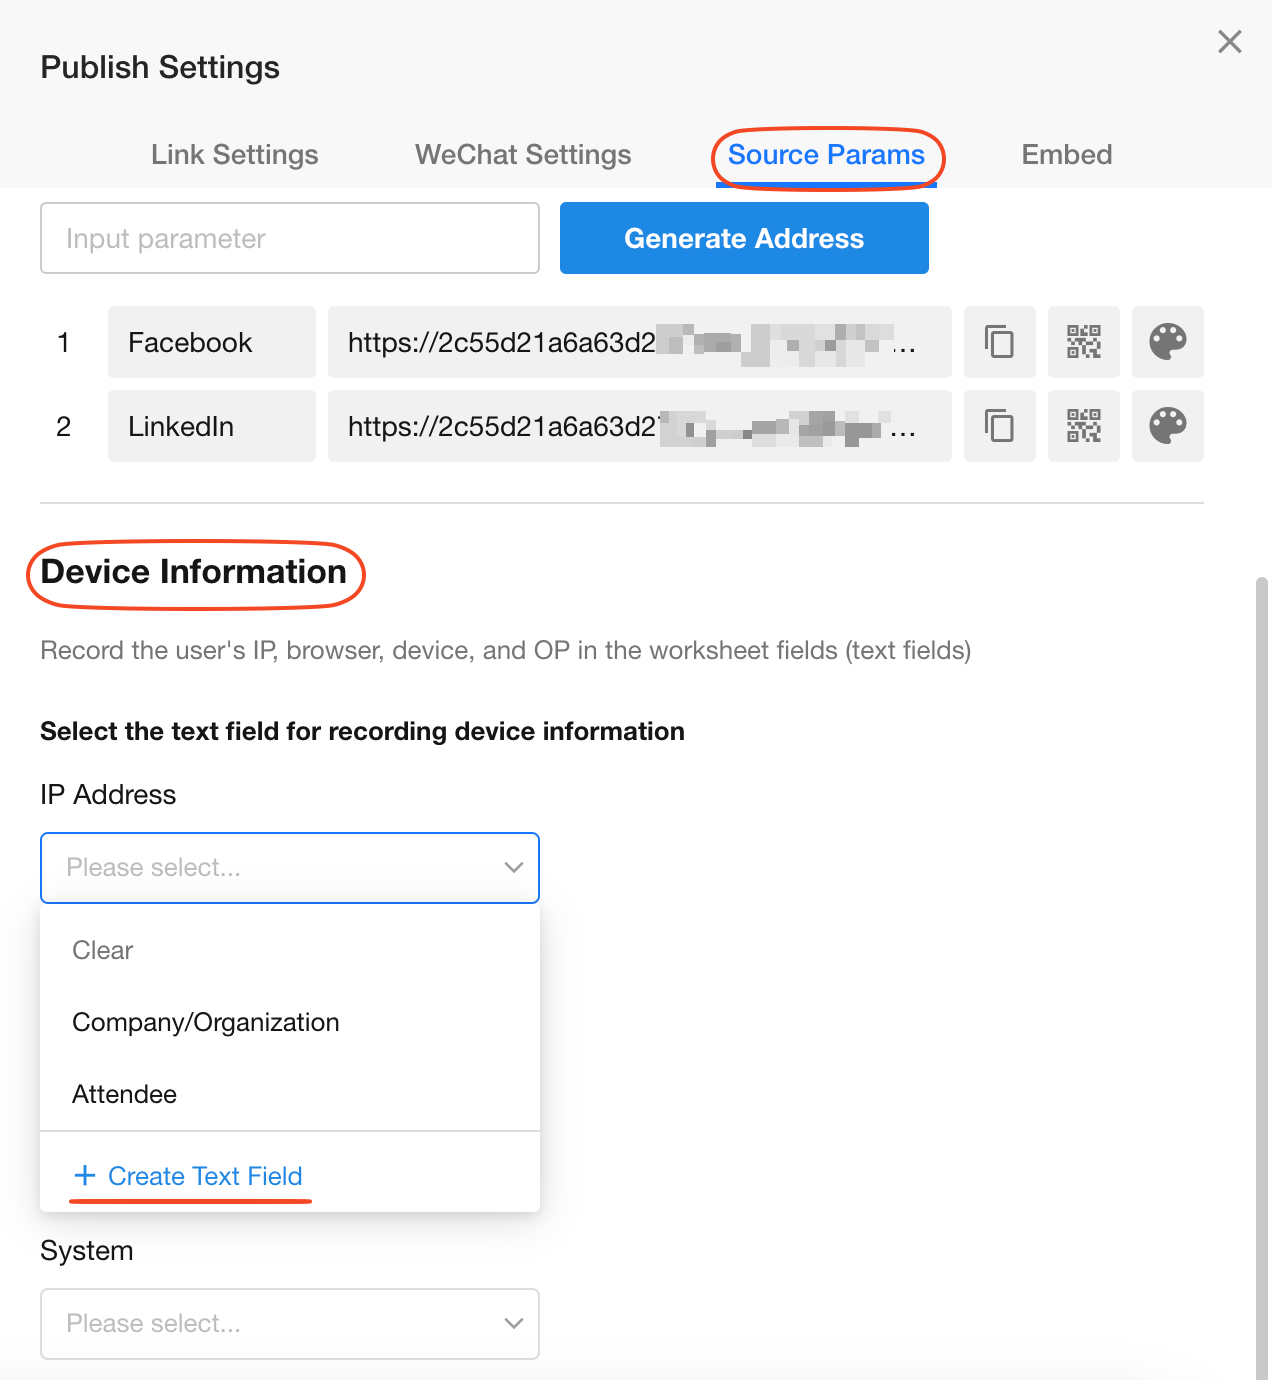
Task: Click the plus icon to create text field
Action: 85,1176
